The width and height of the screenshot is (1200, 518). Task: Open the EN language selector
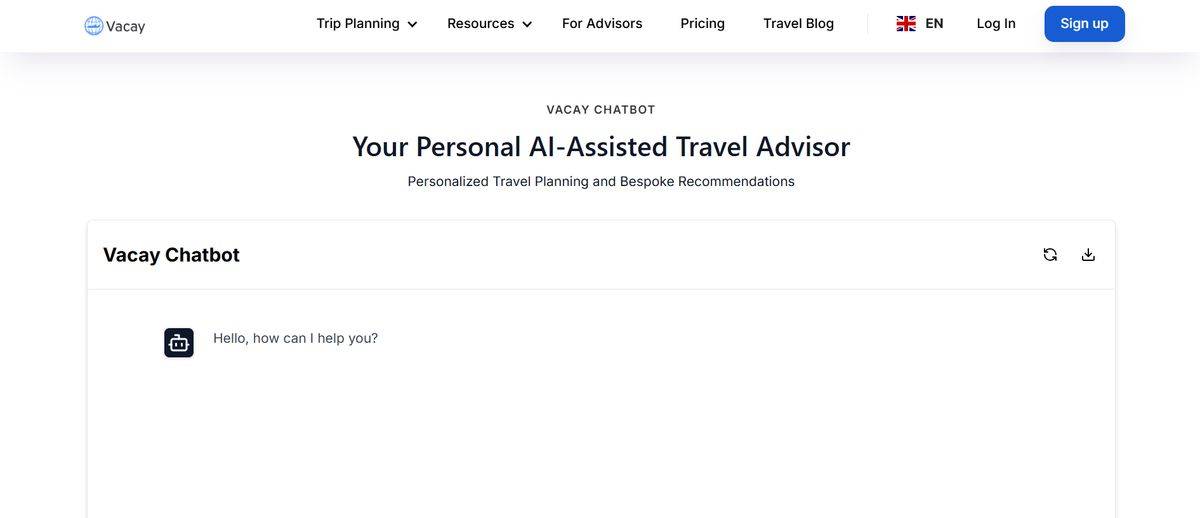pos(934,23)
